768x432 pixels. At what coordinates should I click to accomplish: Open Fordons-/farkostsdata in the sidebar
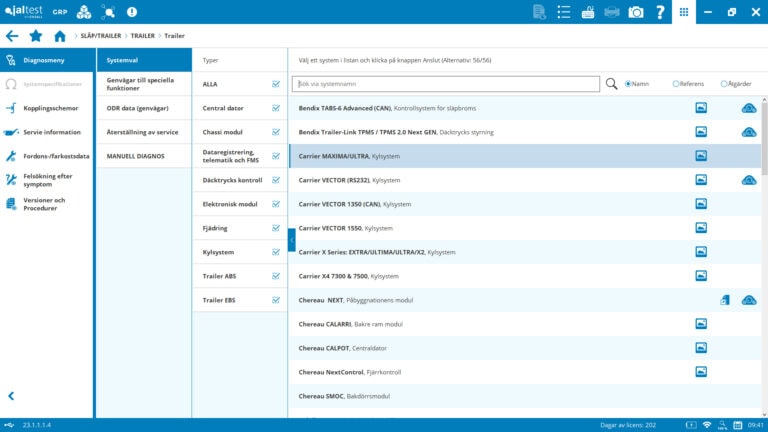tap(46, 156)
